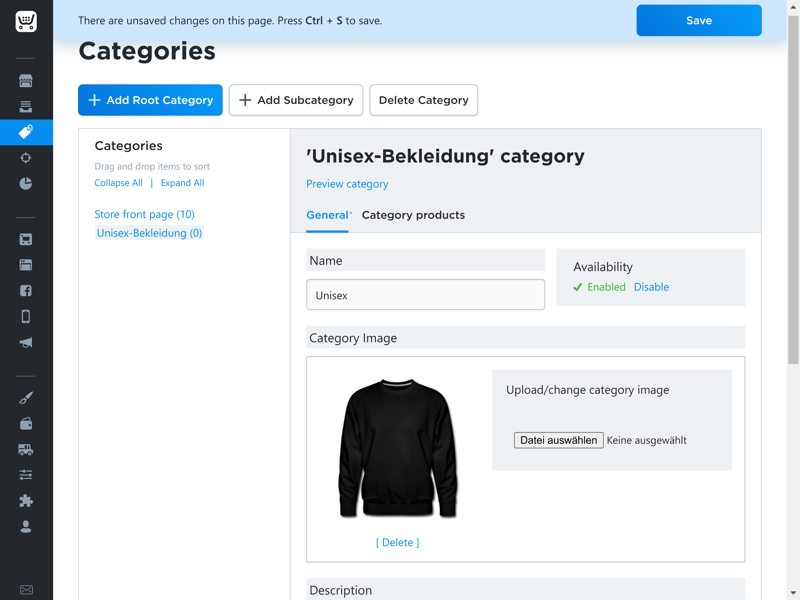Viewport: 800px width, 600px height.
Task: Open the design paintbrush icon
Action: click(26, 397)
